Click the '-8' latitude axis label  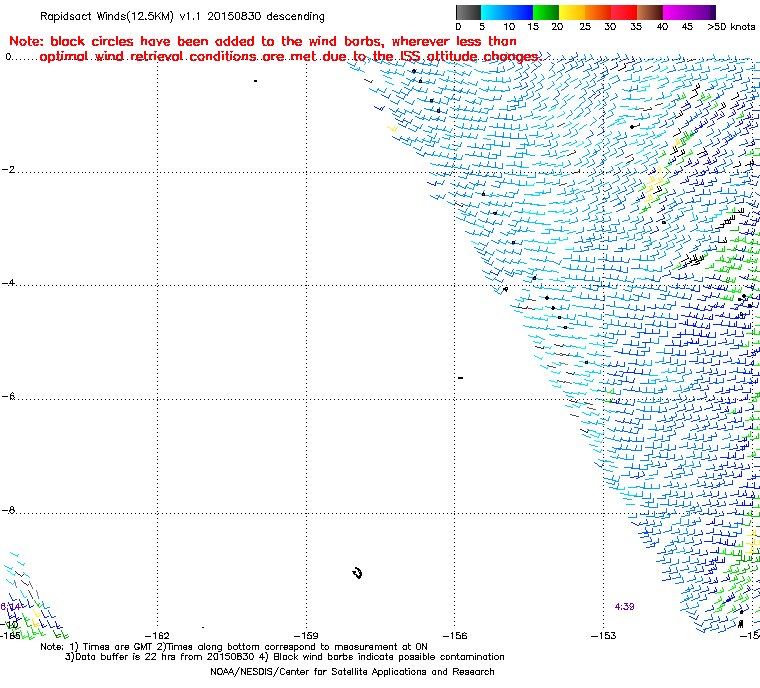[8, 510]
